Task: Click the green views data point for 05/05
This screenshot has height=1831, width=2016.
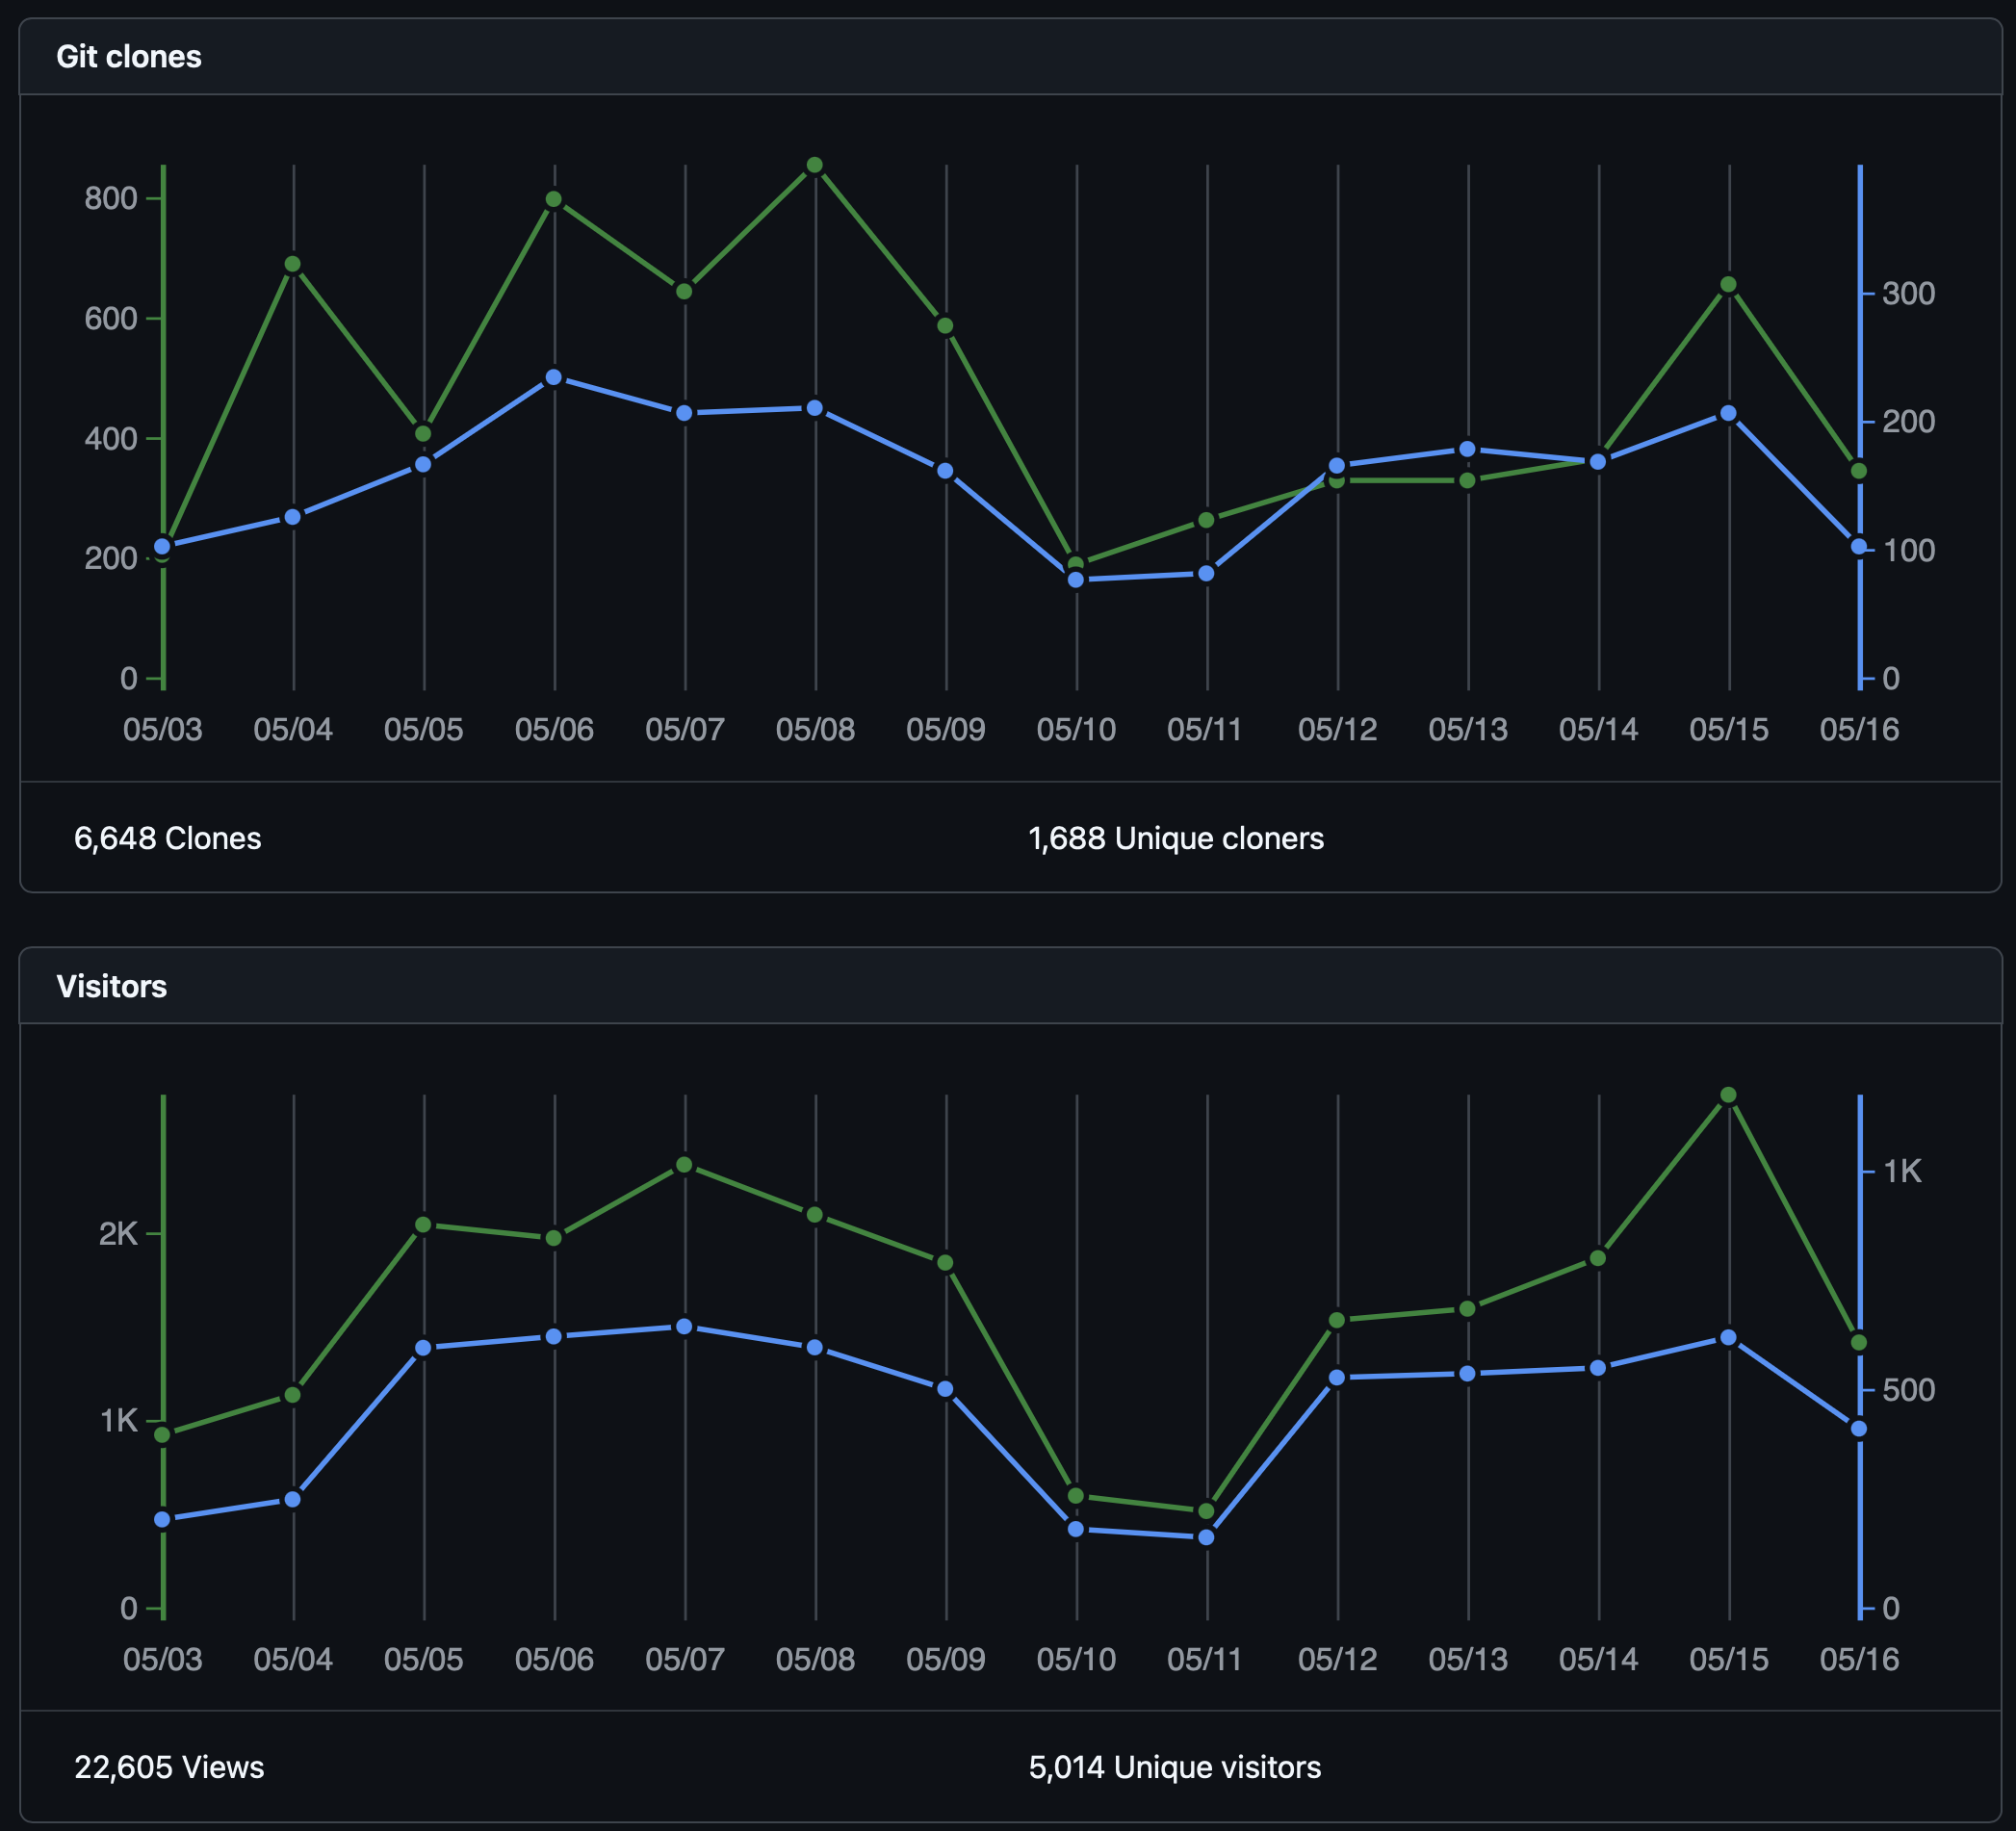Action: click(x=423, y=1225)
